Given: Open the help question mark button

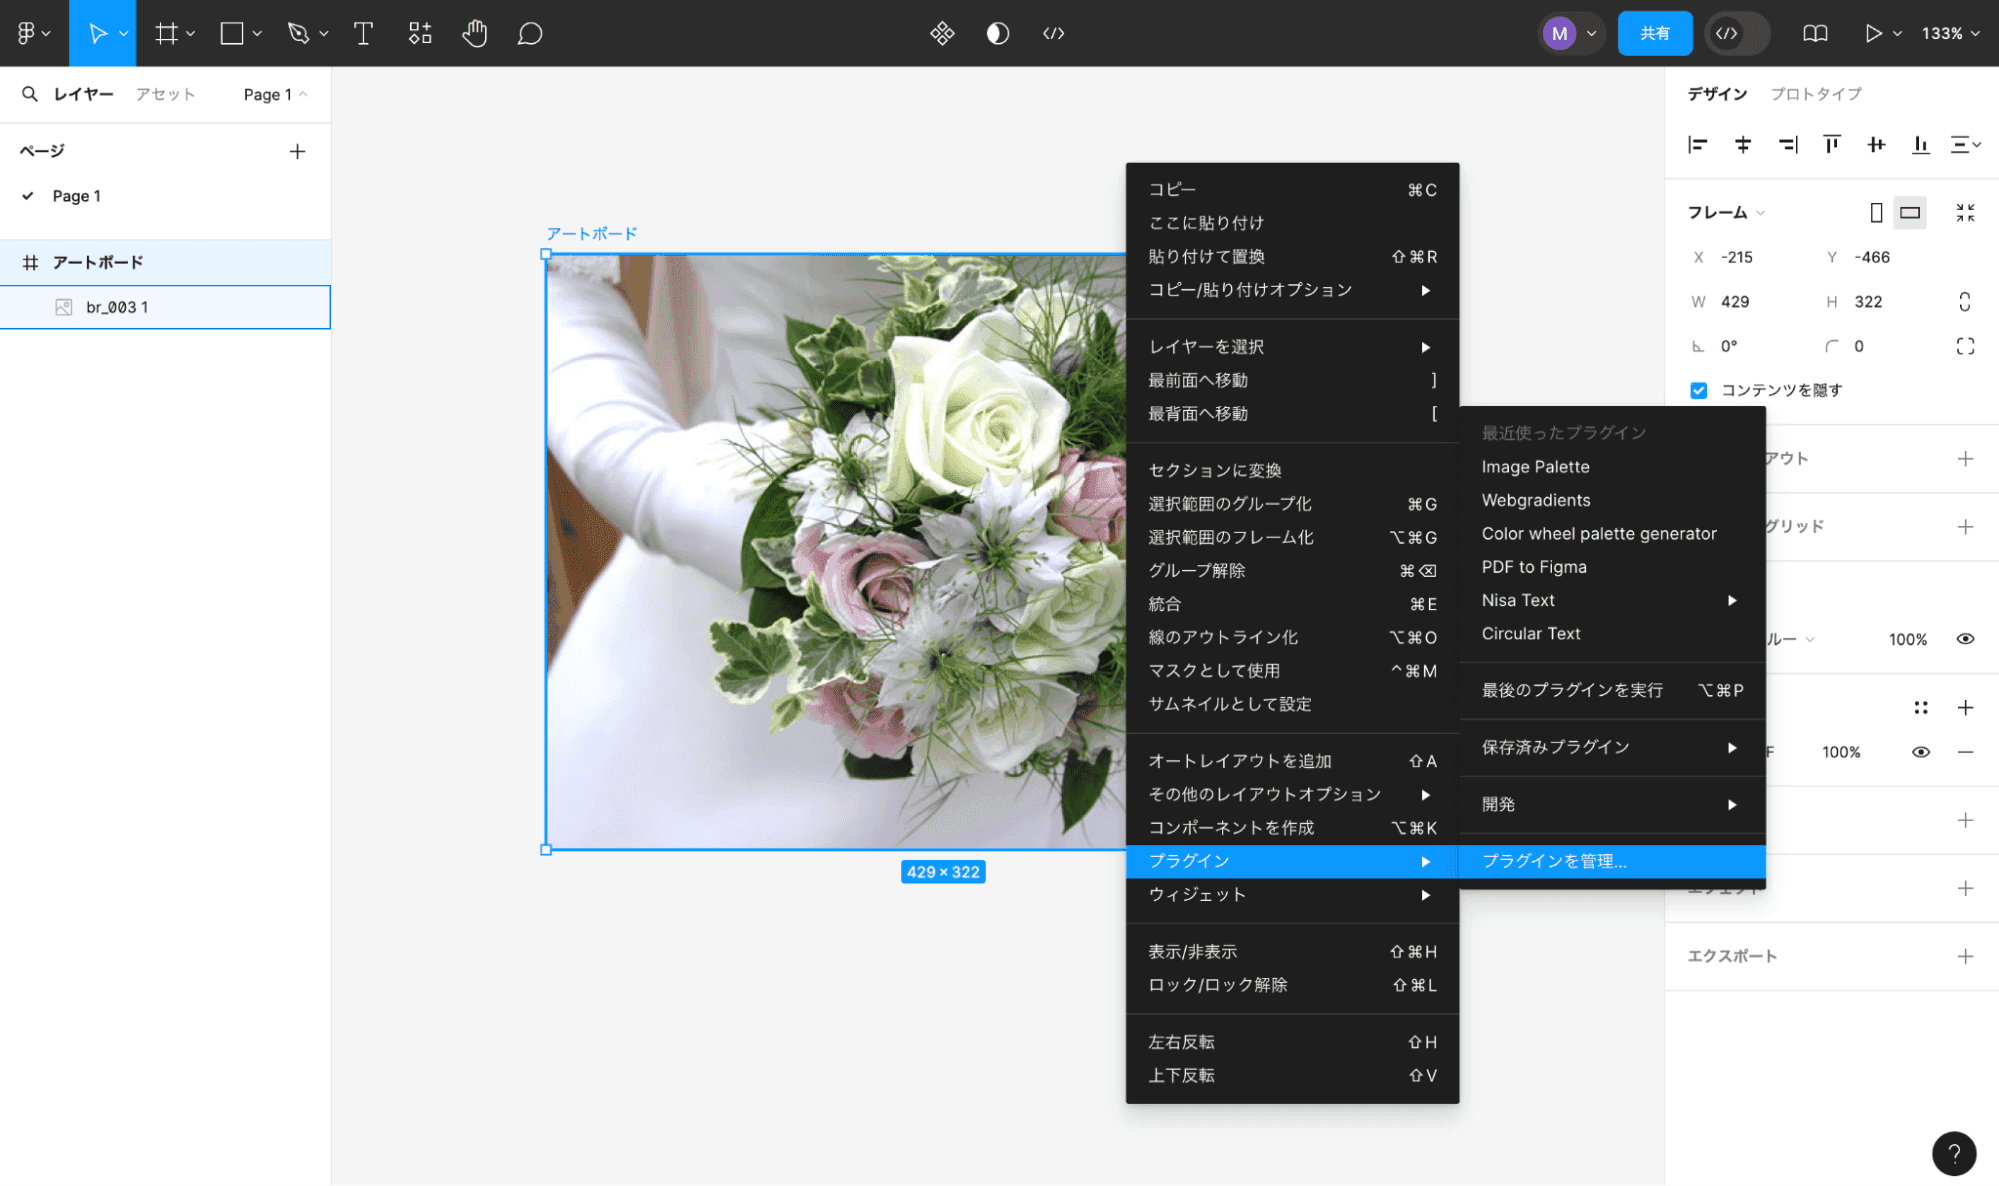Looking at the screenshot, I should tap(1953, 1153).
